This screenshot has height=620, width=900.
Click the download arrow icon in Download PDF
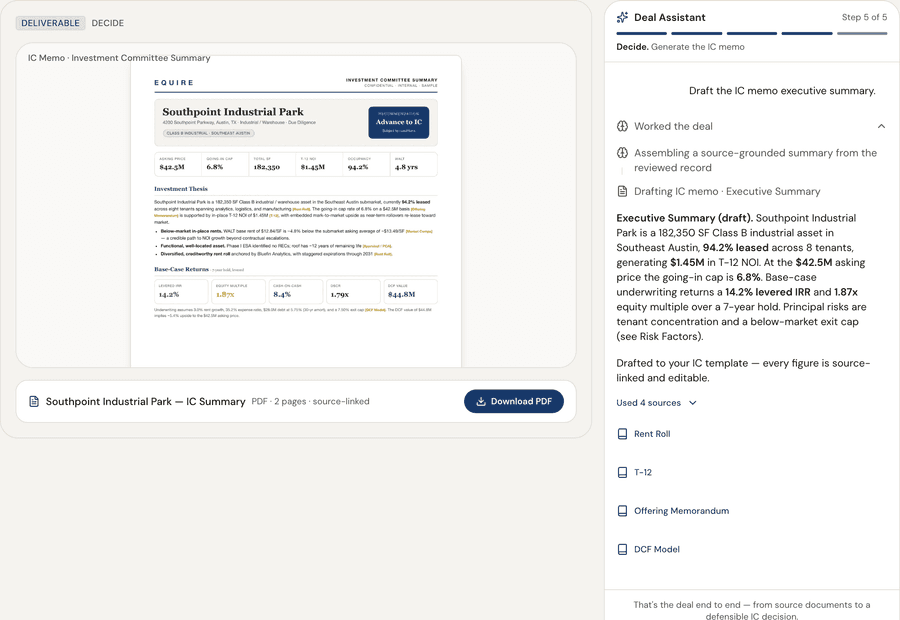click(481, 401)
